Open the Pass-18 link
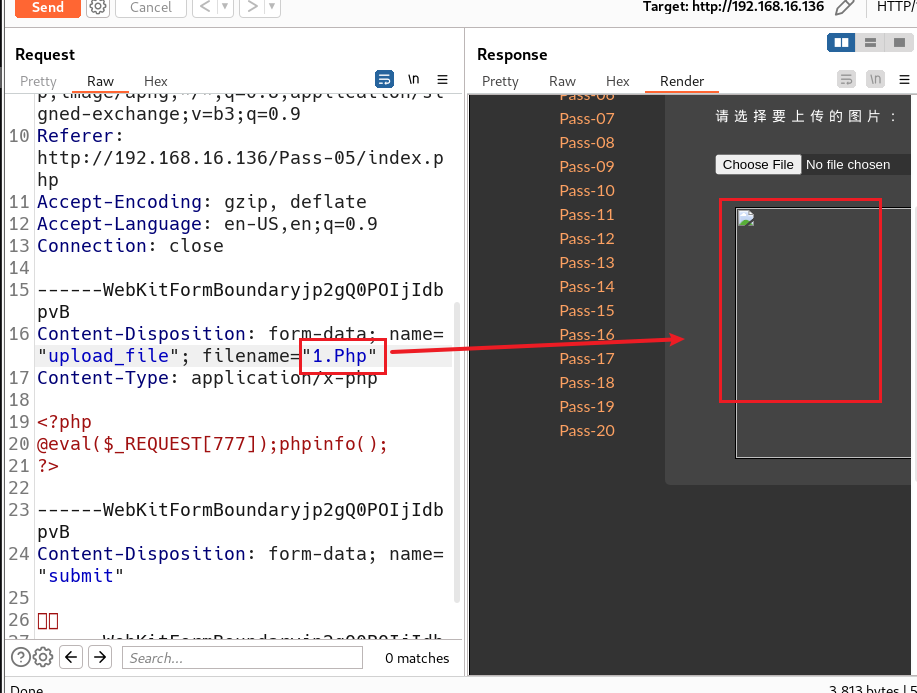This screenshot has width=917, height=693. tap(587, 382)
